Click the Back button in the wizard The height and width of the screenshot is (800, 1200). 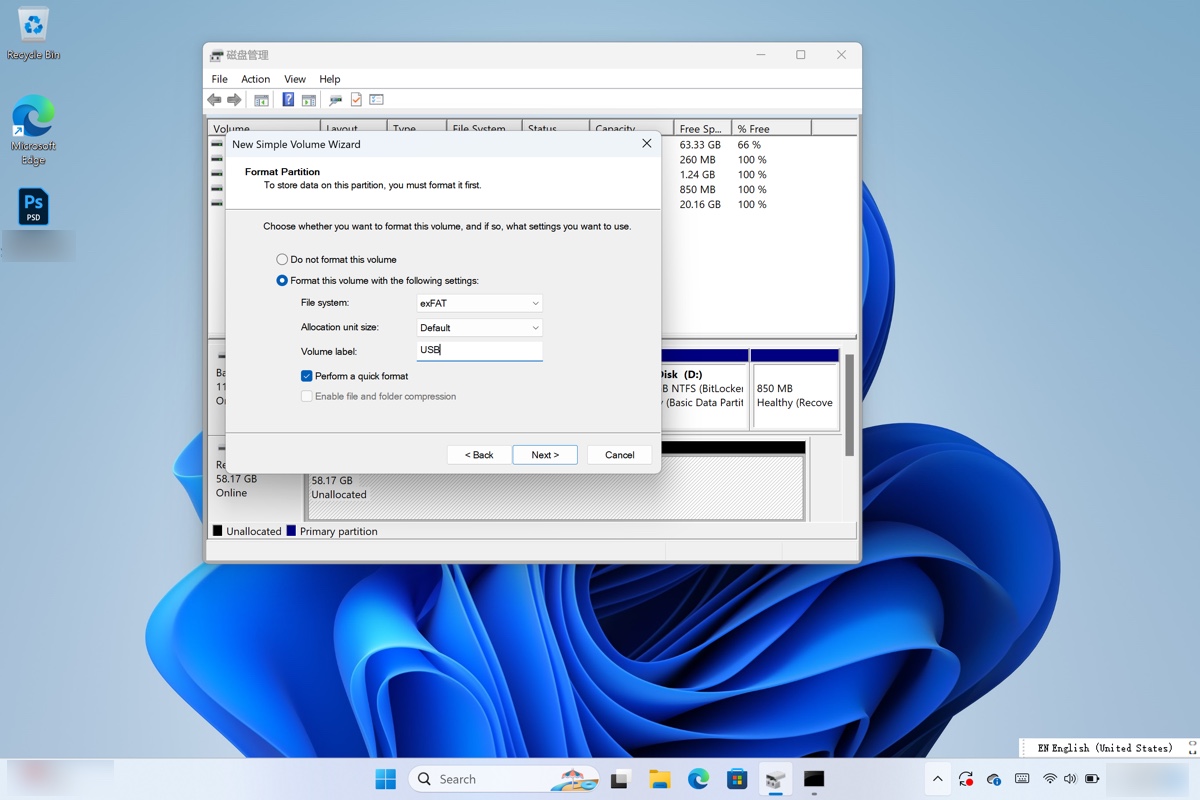click(478, 454)
